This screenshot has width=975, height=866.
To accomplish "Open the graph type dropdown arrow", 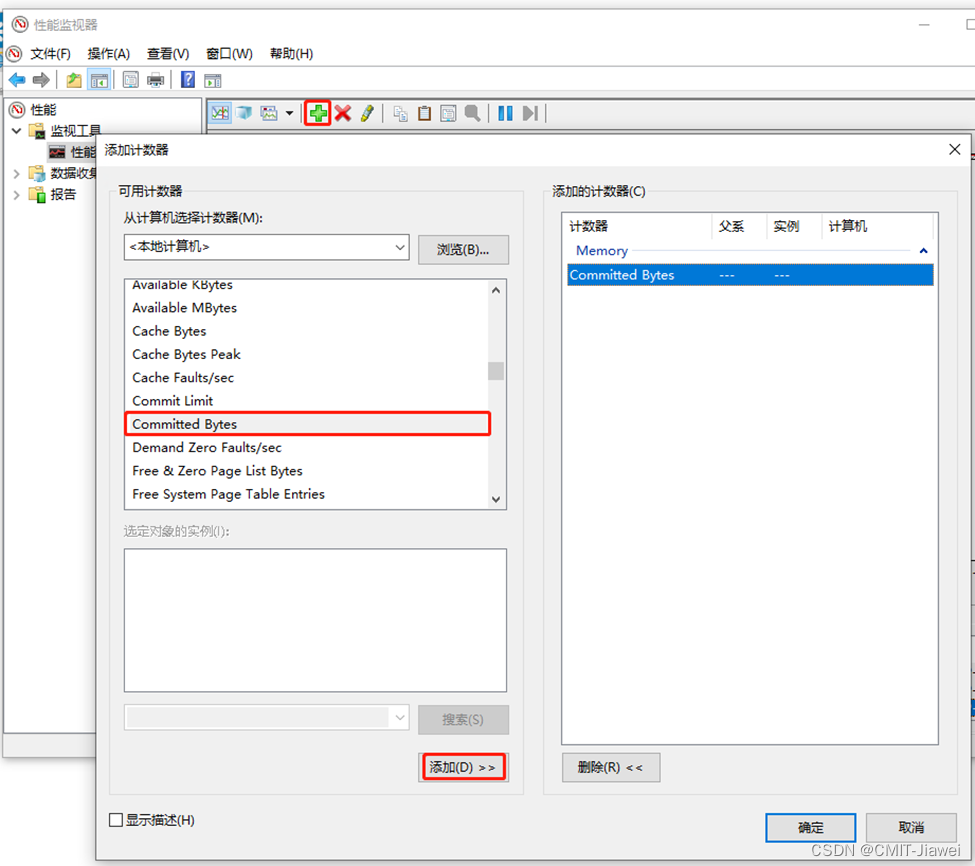I will coord(289,113).
